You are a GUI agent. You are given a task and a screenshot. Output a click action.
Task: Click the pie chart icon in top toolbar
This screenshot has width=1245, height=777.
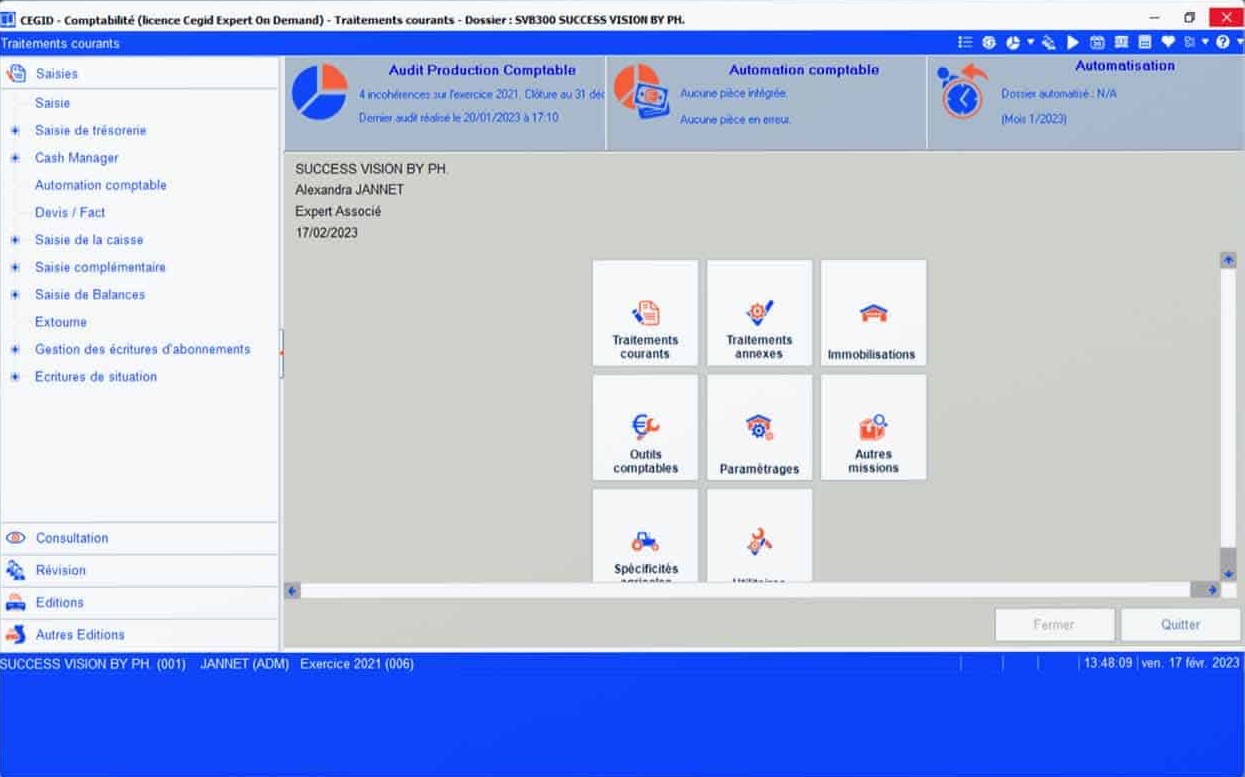tap(1013, 42)
